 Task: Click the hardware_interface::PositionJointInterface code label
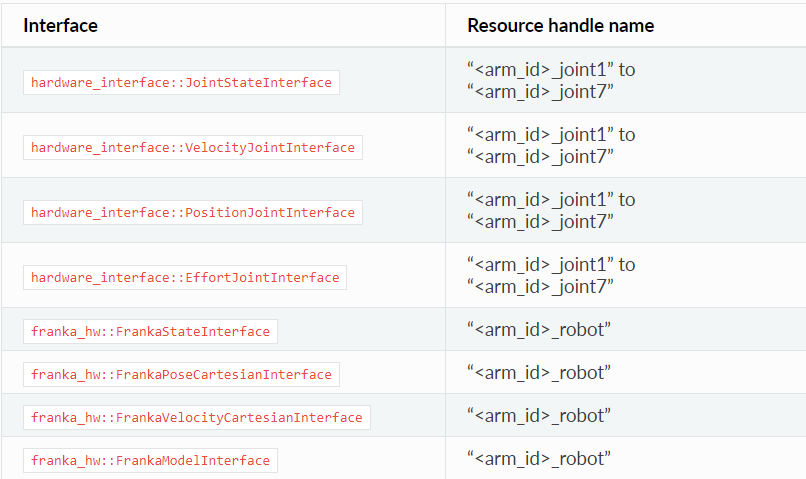[x=193, y=213]
